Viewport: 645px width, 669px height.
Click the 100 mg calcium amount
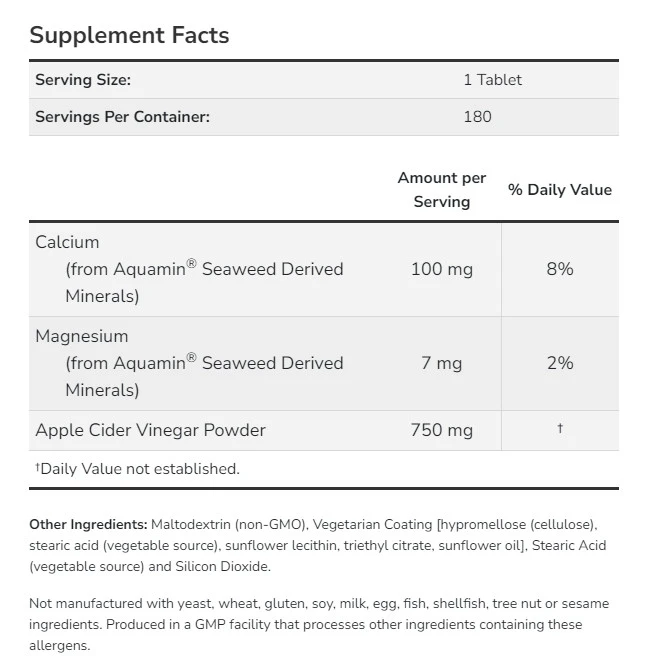pyautogui.click(x=442, y=269)
